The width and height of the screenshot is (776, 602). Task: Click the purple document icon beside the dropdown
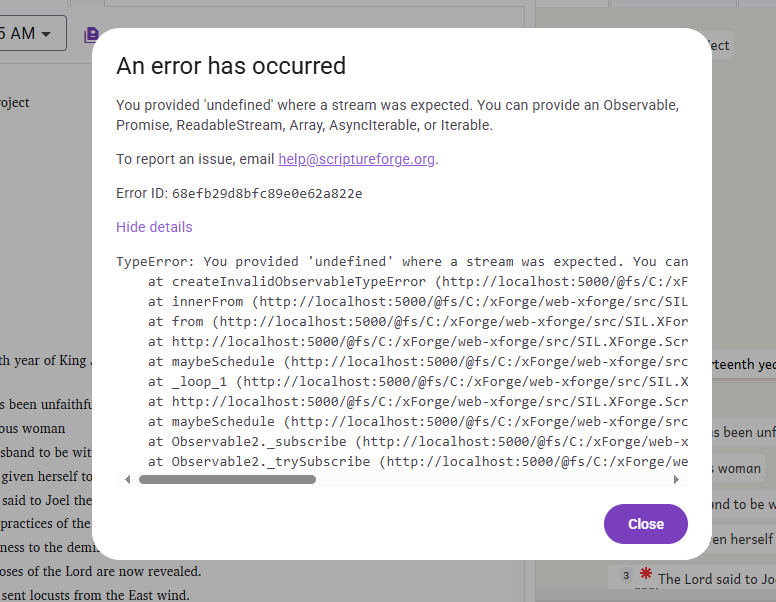(92, 35)
